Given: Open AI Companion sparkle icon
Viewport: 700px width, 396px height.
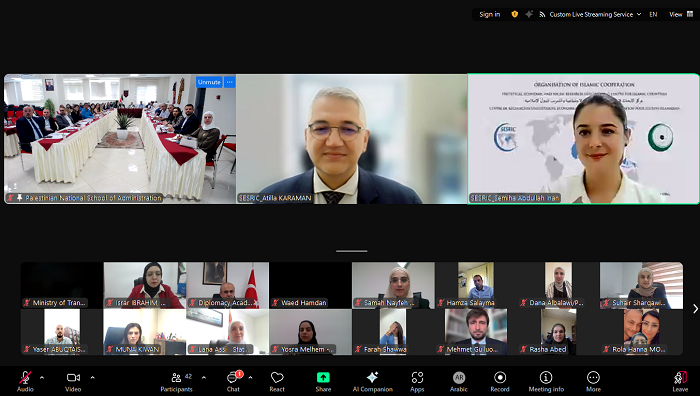Looking at the screenshot, I should click(x=372, y=377).
